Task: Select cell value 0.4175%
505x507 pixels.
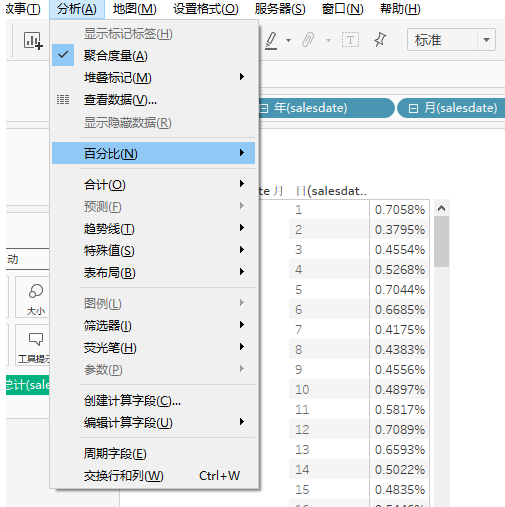Action: [x=400, y=330]
